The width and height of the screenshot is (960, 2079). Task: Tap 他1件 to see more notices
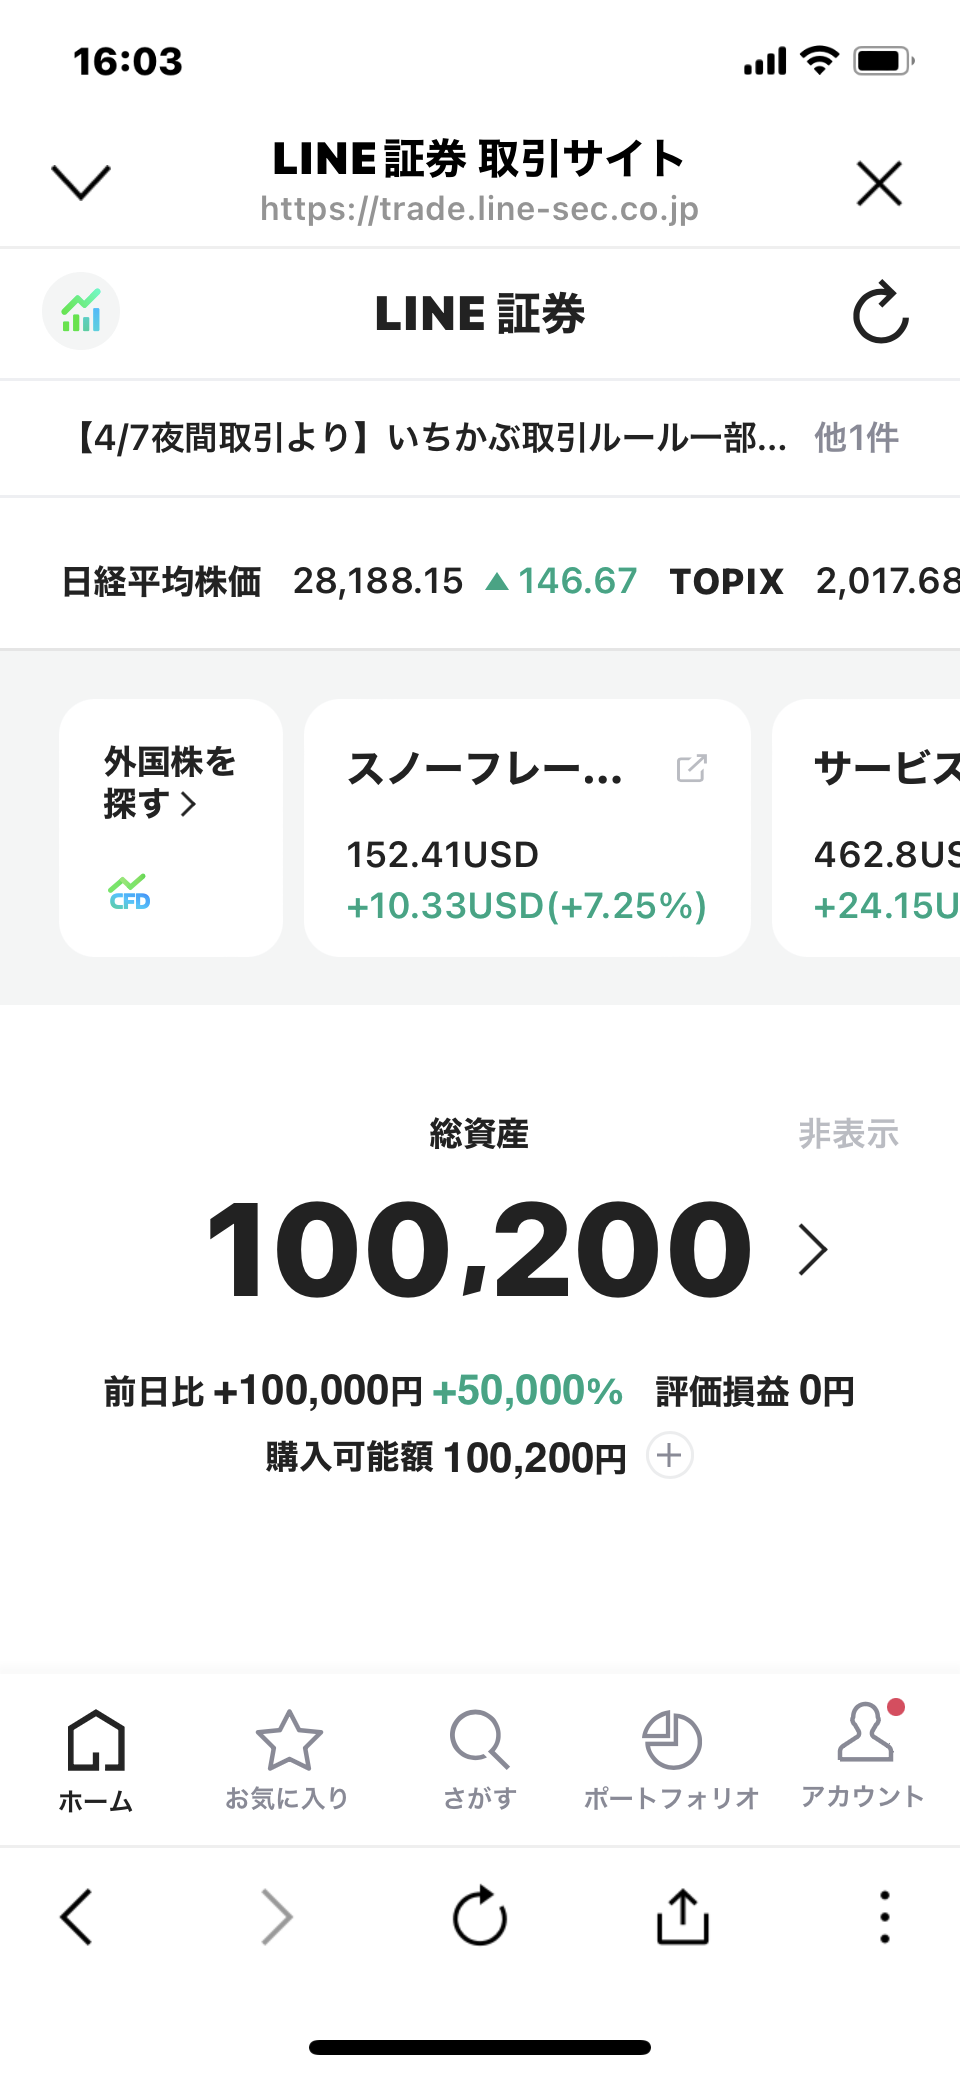[856, 438]
